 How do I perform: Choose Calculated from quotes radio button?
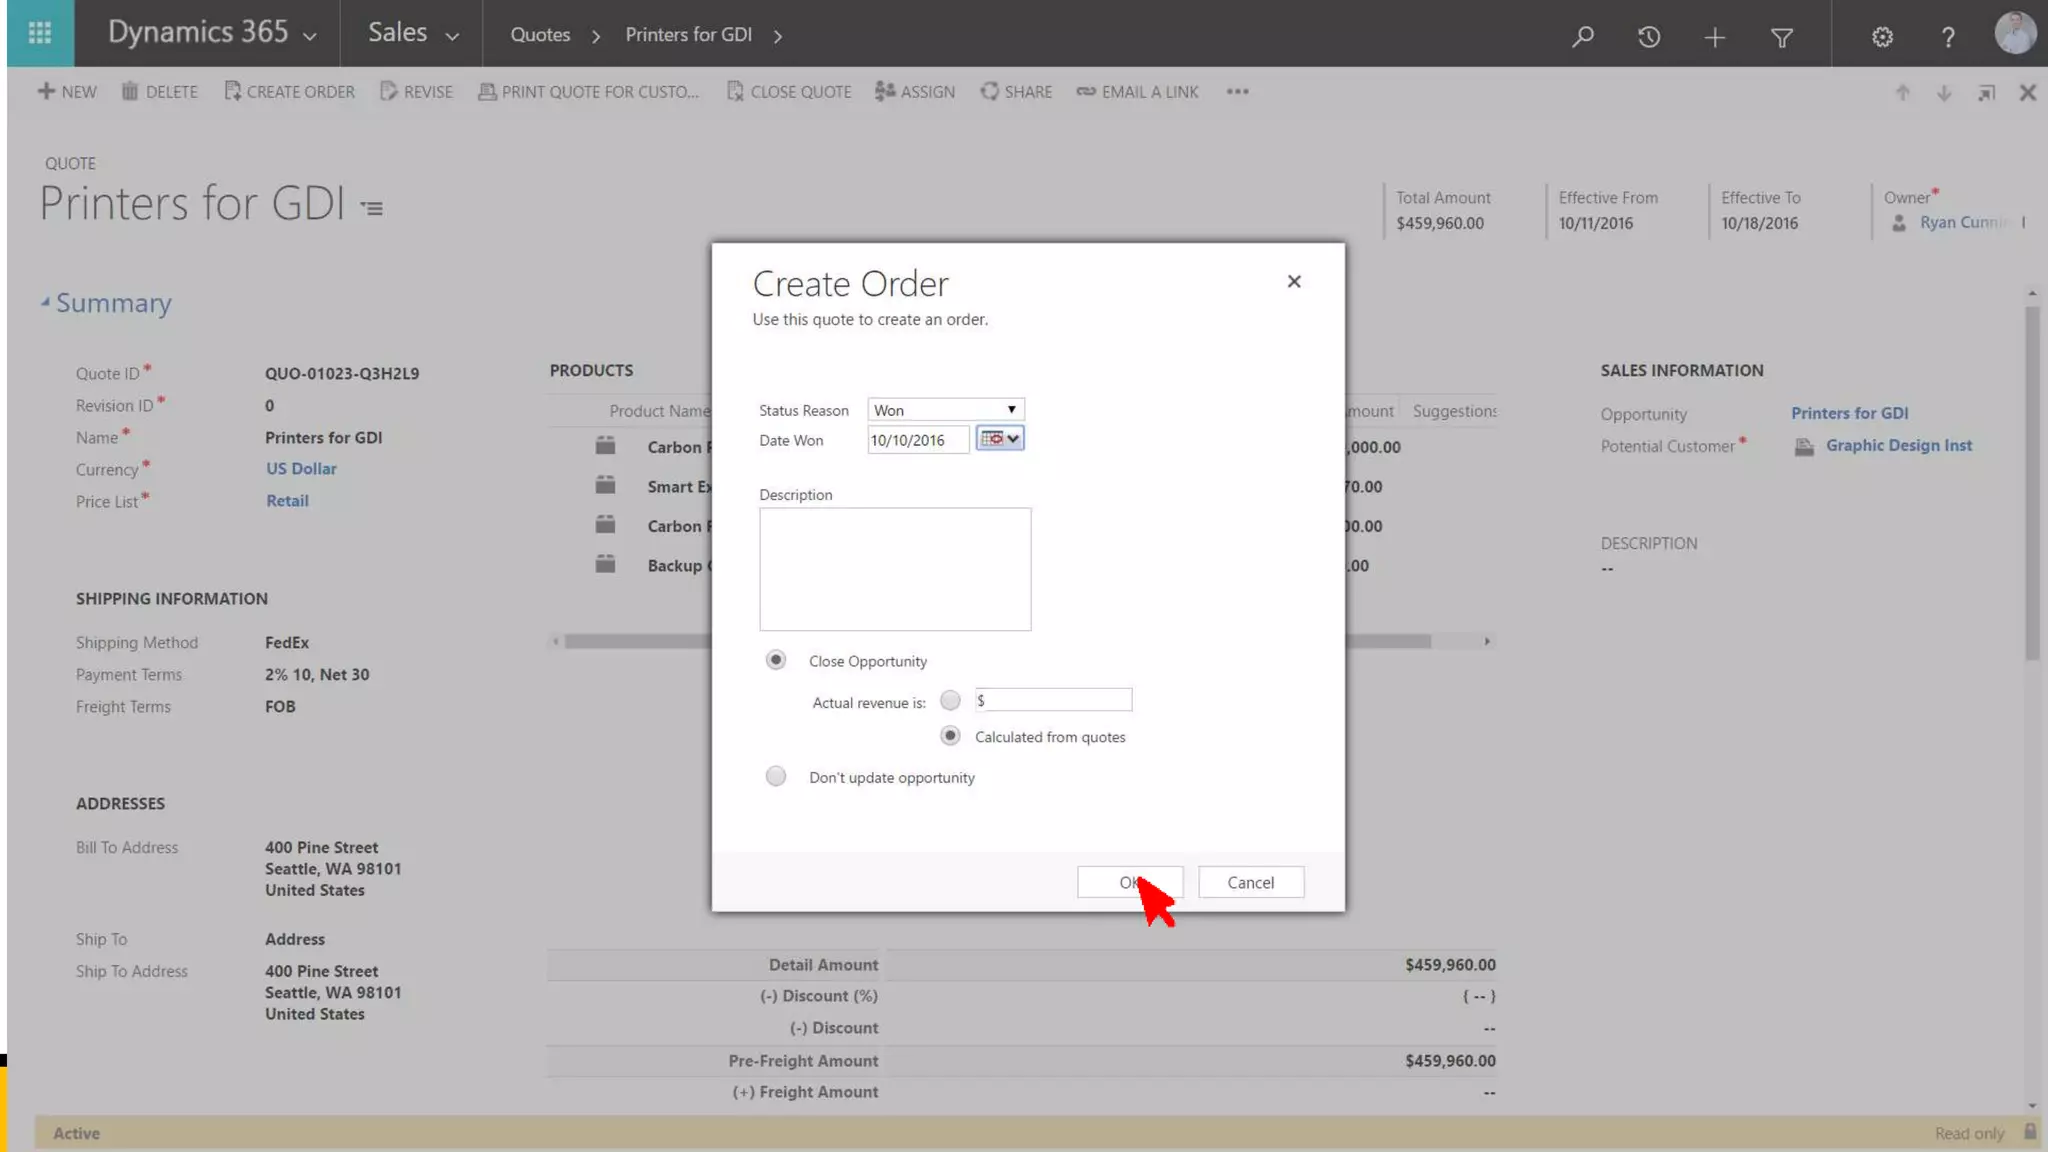pyautogui.click(x=950, y=736)
